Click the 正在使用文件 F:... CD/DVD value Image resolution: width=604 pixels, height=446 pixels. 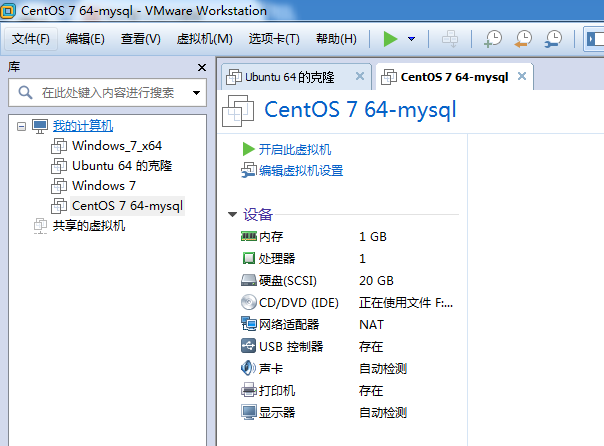(x=406, y=303)
